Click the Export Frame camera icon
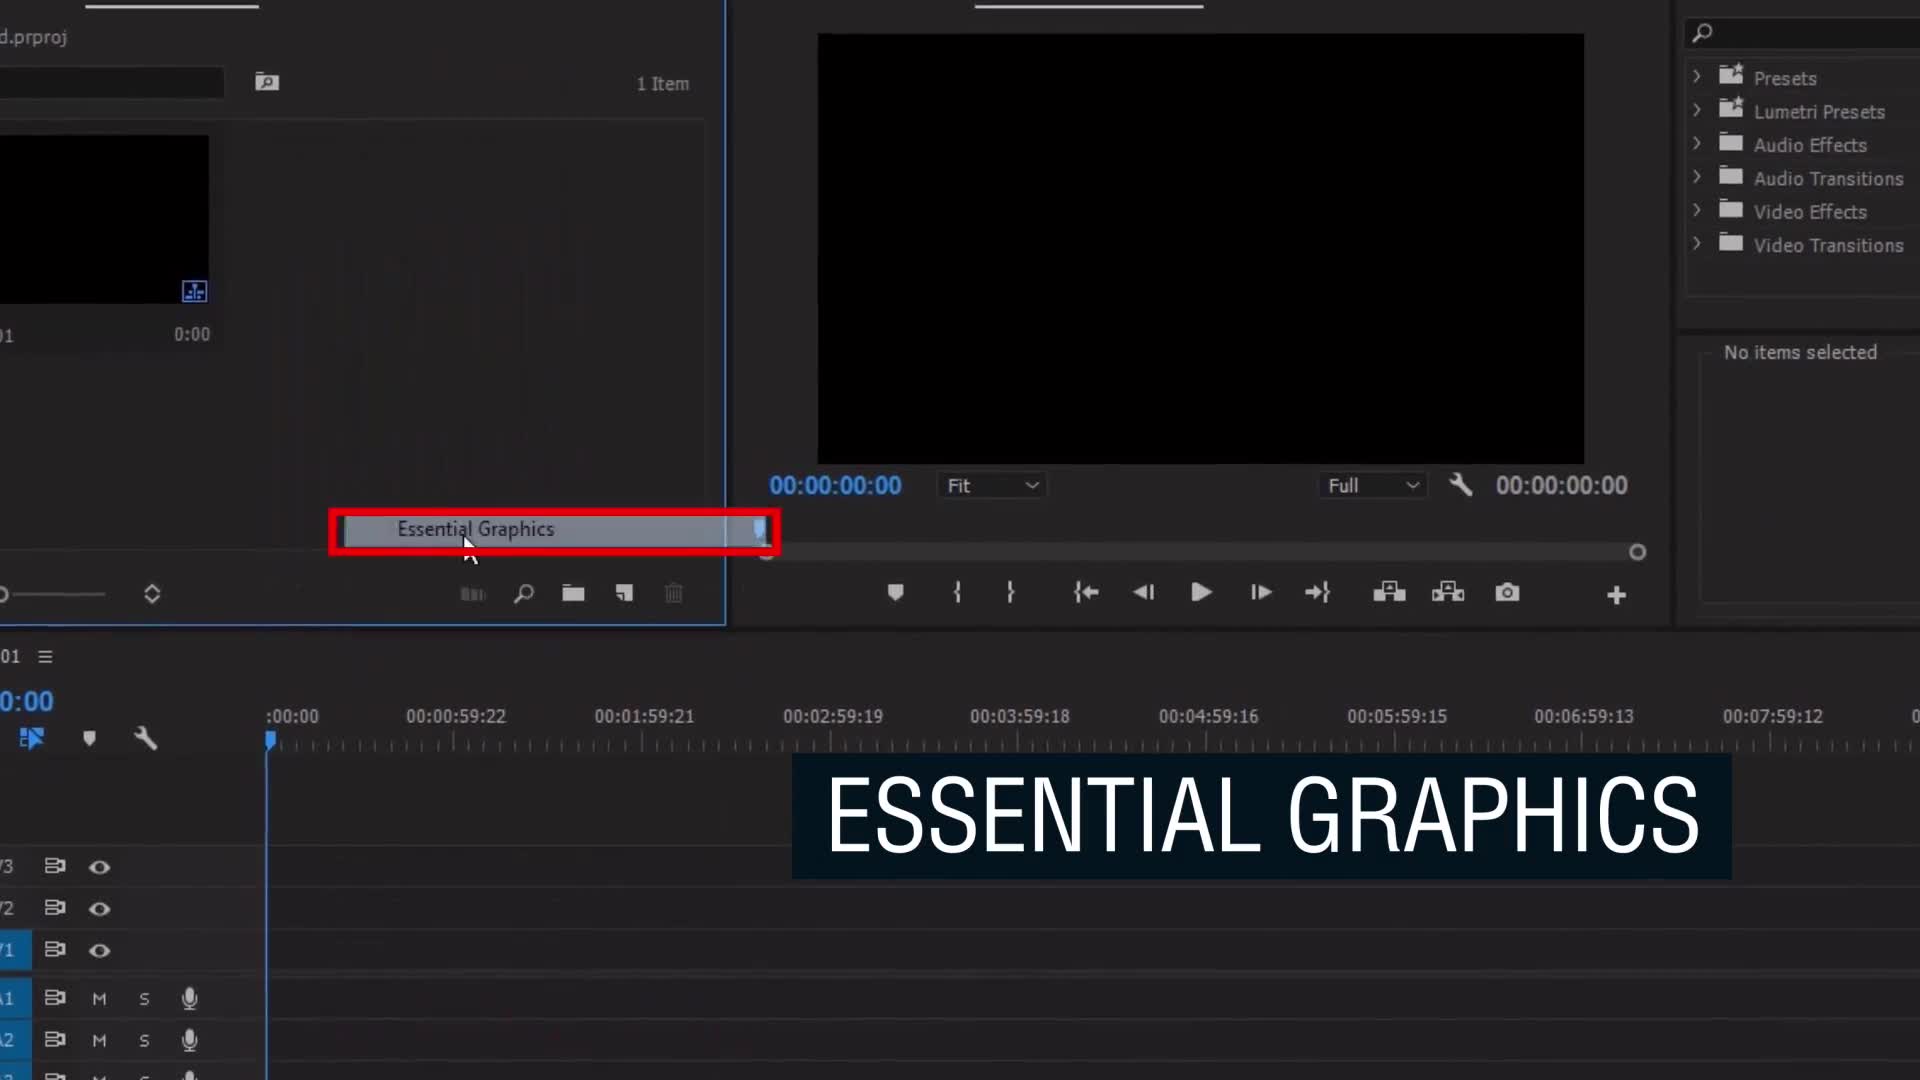1920x1080 pixels. pos(1507,592)
